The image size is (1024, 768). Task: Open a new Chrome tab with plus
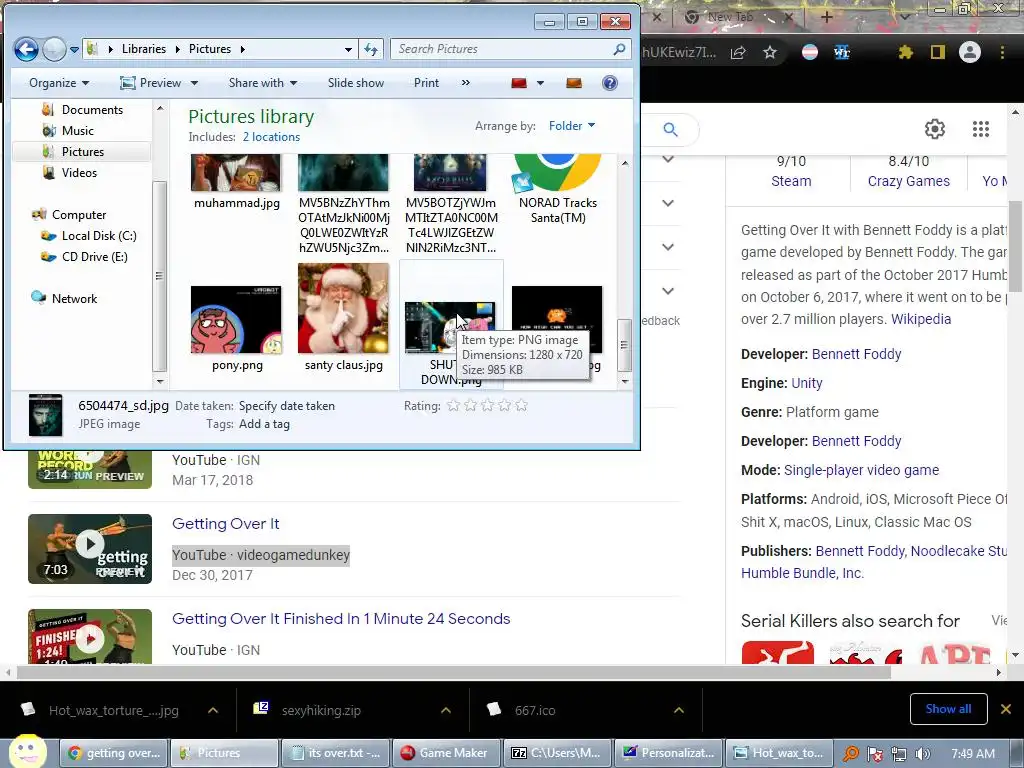pos(826,17)
